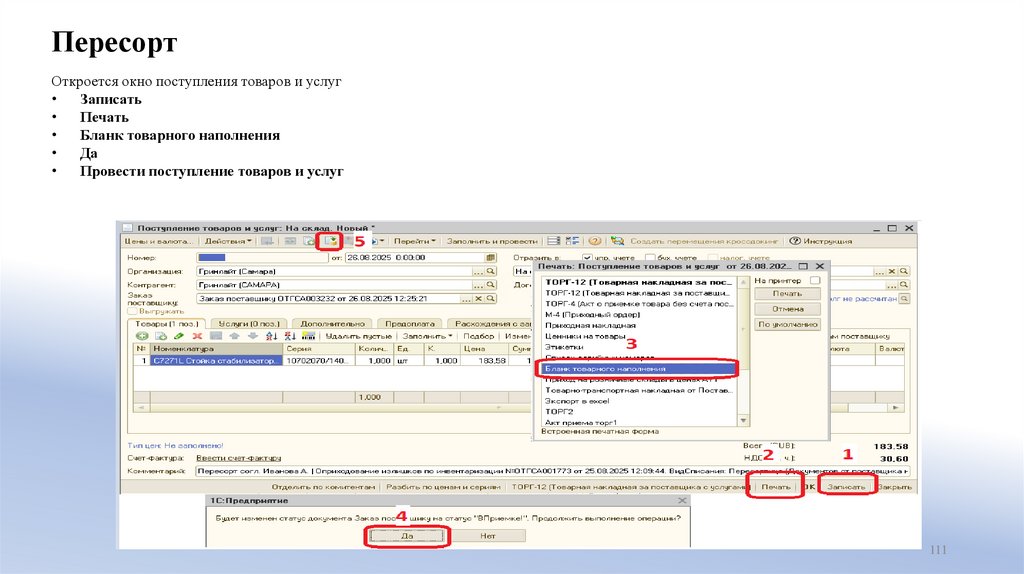
Task: Toggle the Выгружать checkbox
Action: pos(132,311)
